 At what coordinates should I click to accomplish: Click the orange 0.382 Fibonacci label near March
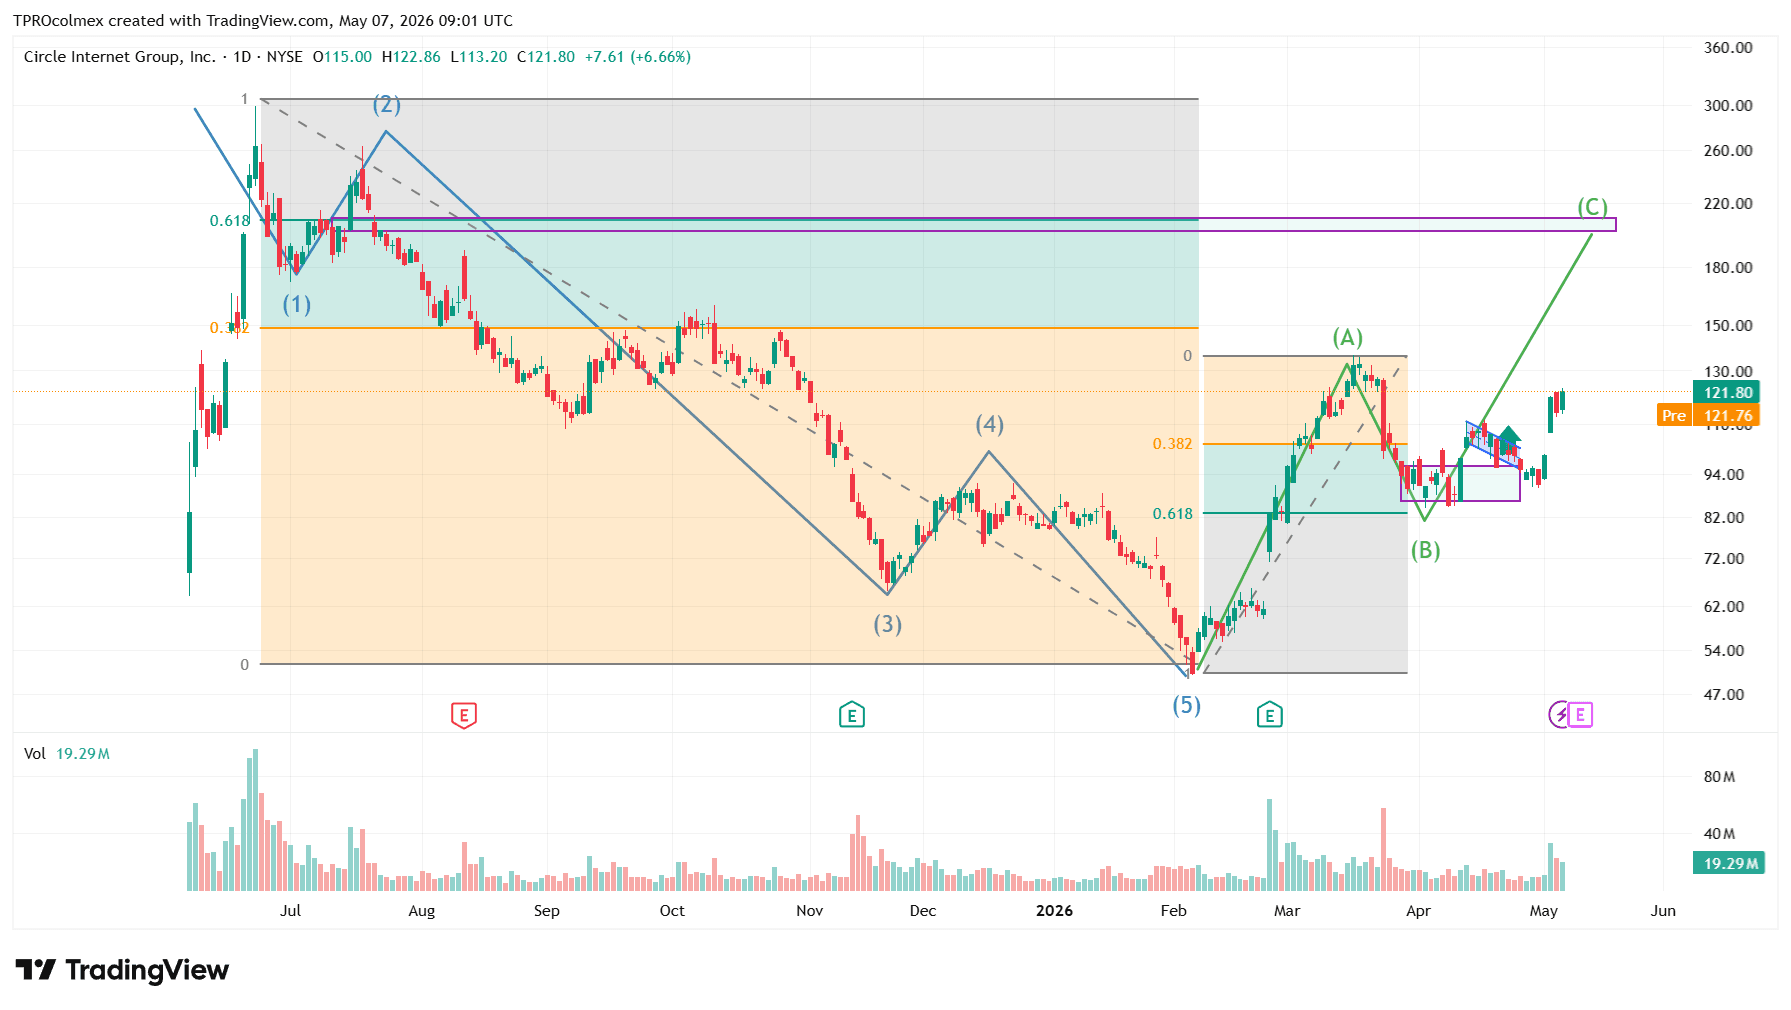click(x=1173, y=444)
